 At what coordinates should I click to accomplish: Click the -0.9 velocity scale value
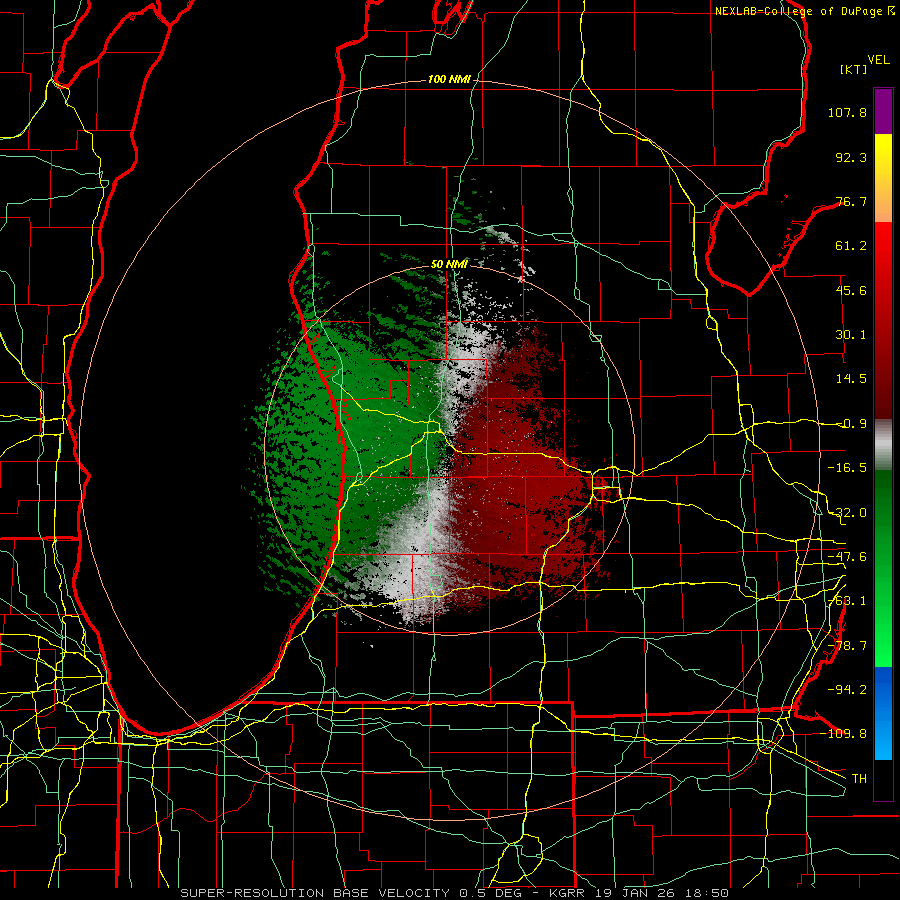pos(851,424)
